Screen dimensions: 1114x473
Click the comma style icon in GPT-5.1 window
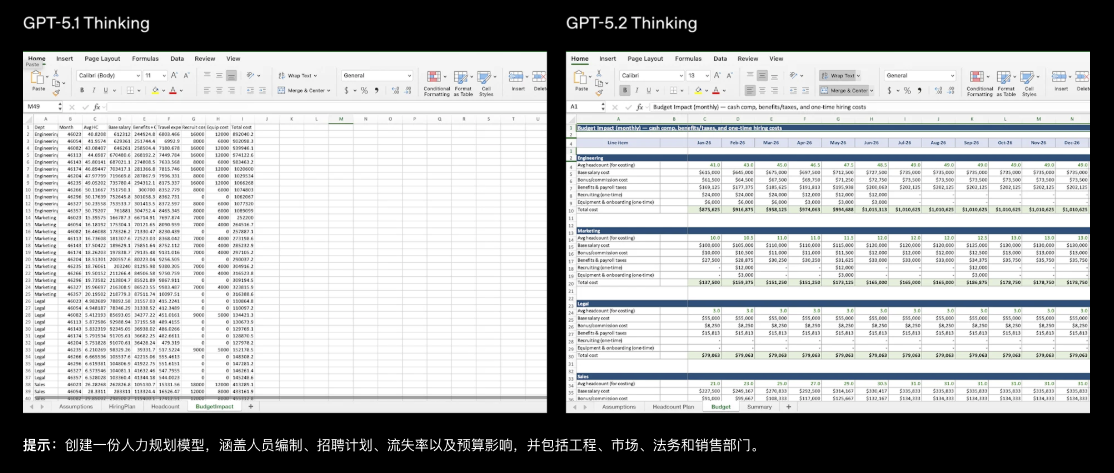coord(377,90)
